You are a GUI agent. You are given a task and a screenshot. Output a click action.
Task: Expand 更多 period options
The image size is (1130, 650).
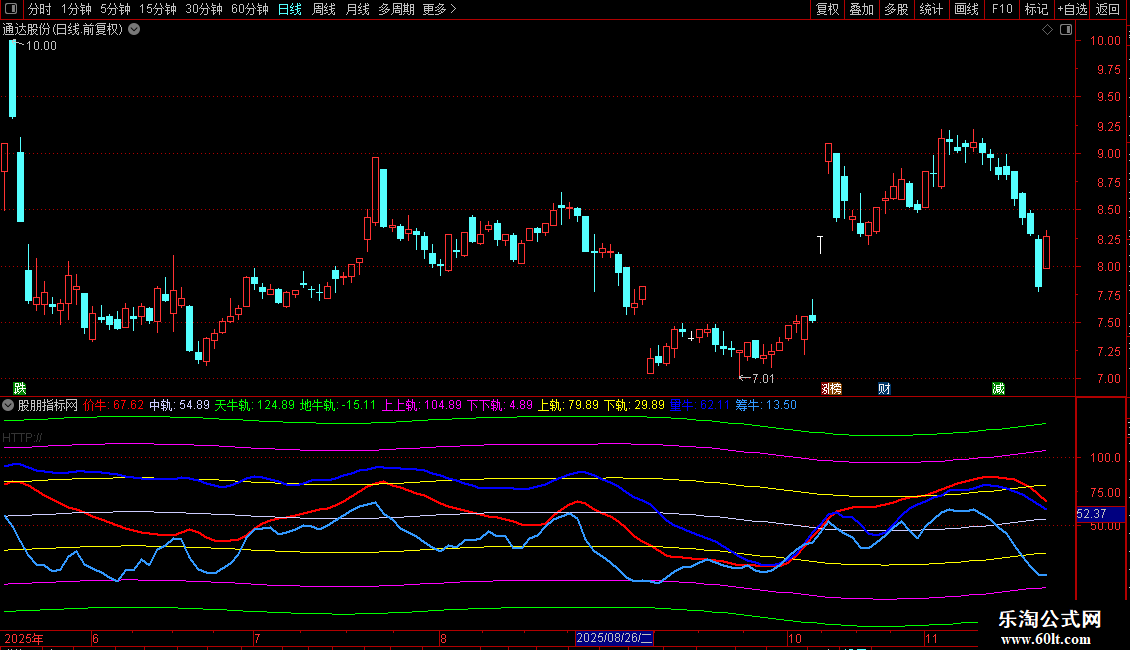click(439, 10)
